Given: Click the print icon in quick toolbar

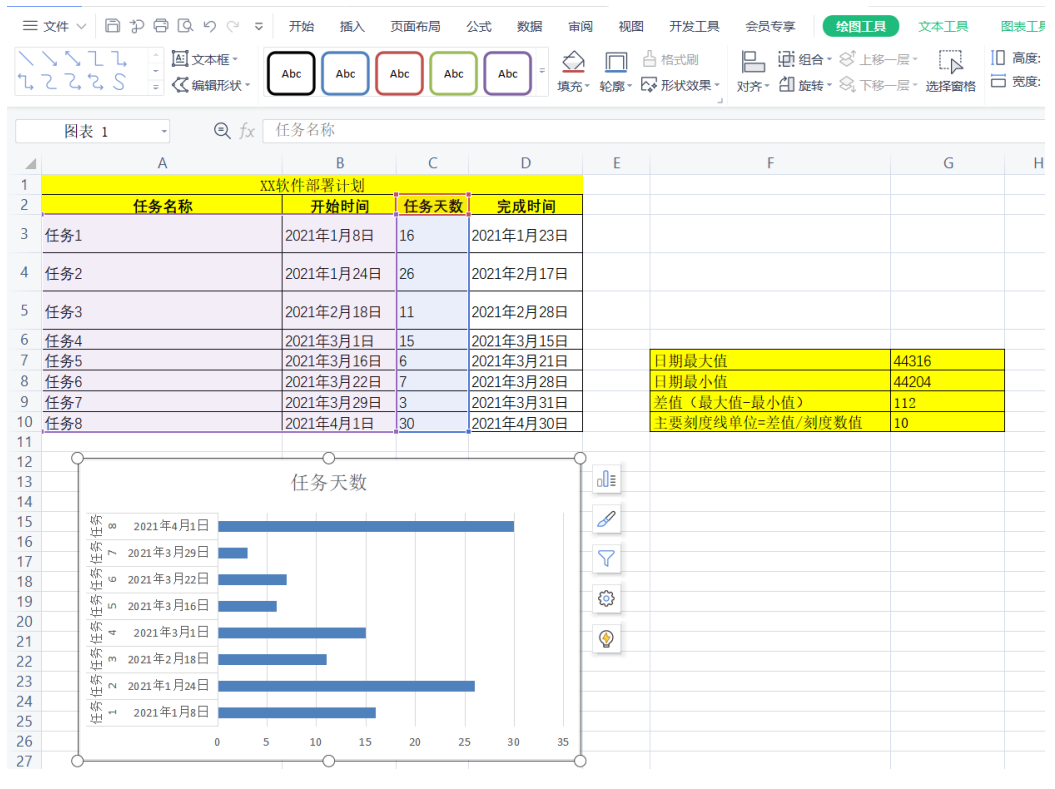Looking at the screenshot, I should [x=161, y=26].
